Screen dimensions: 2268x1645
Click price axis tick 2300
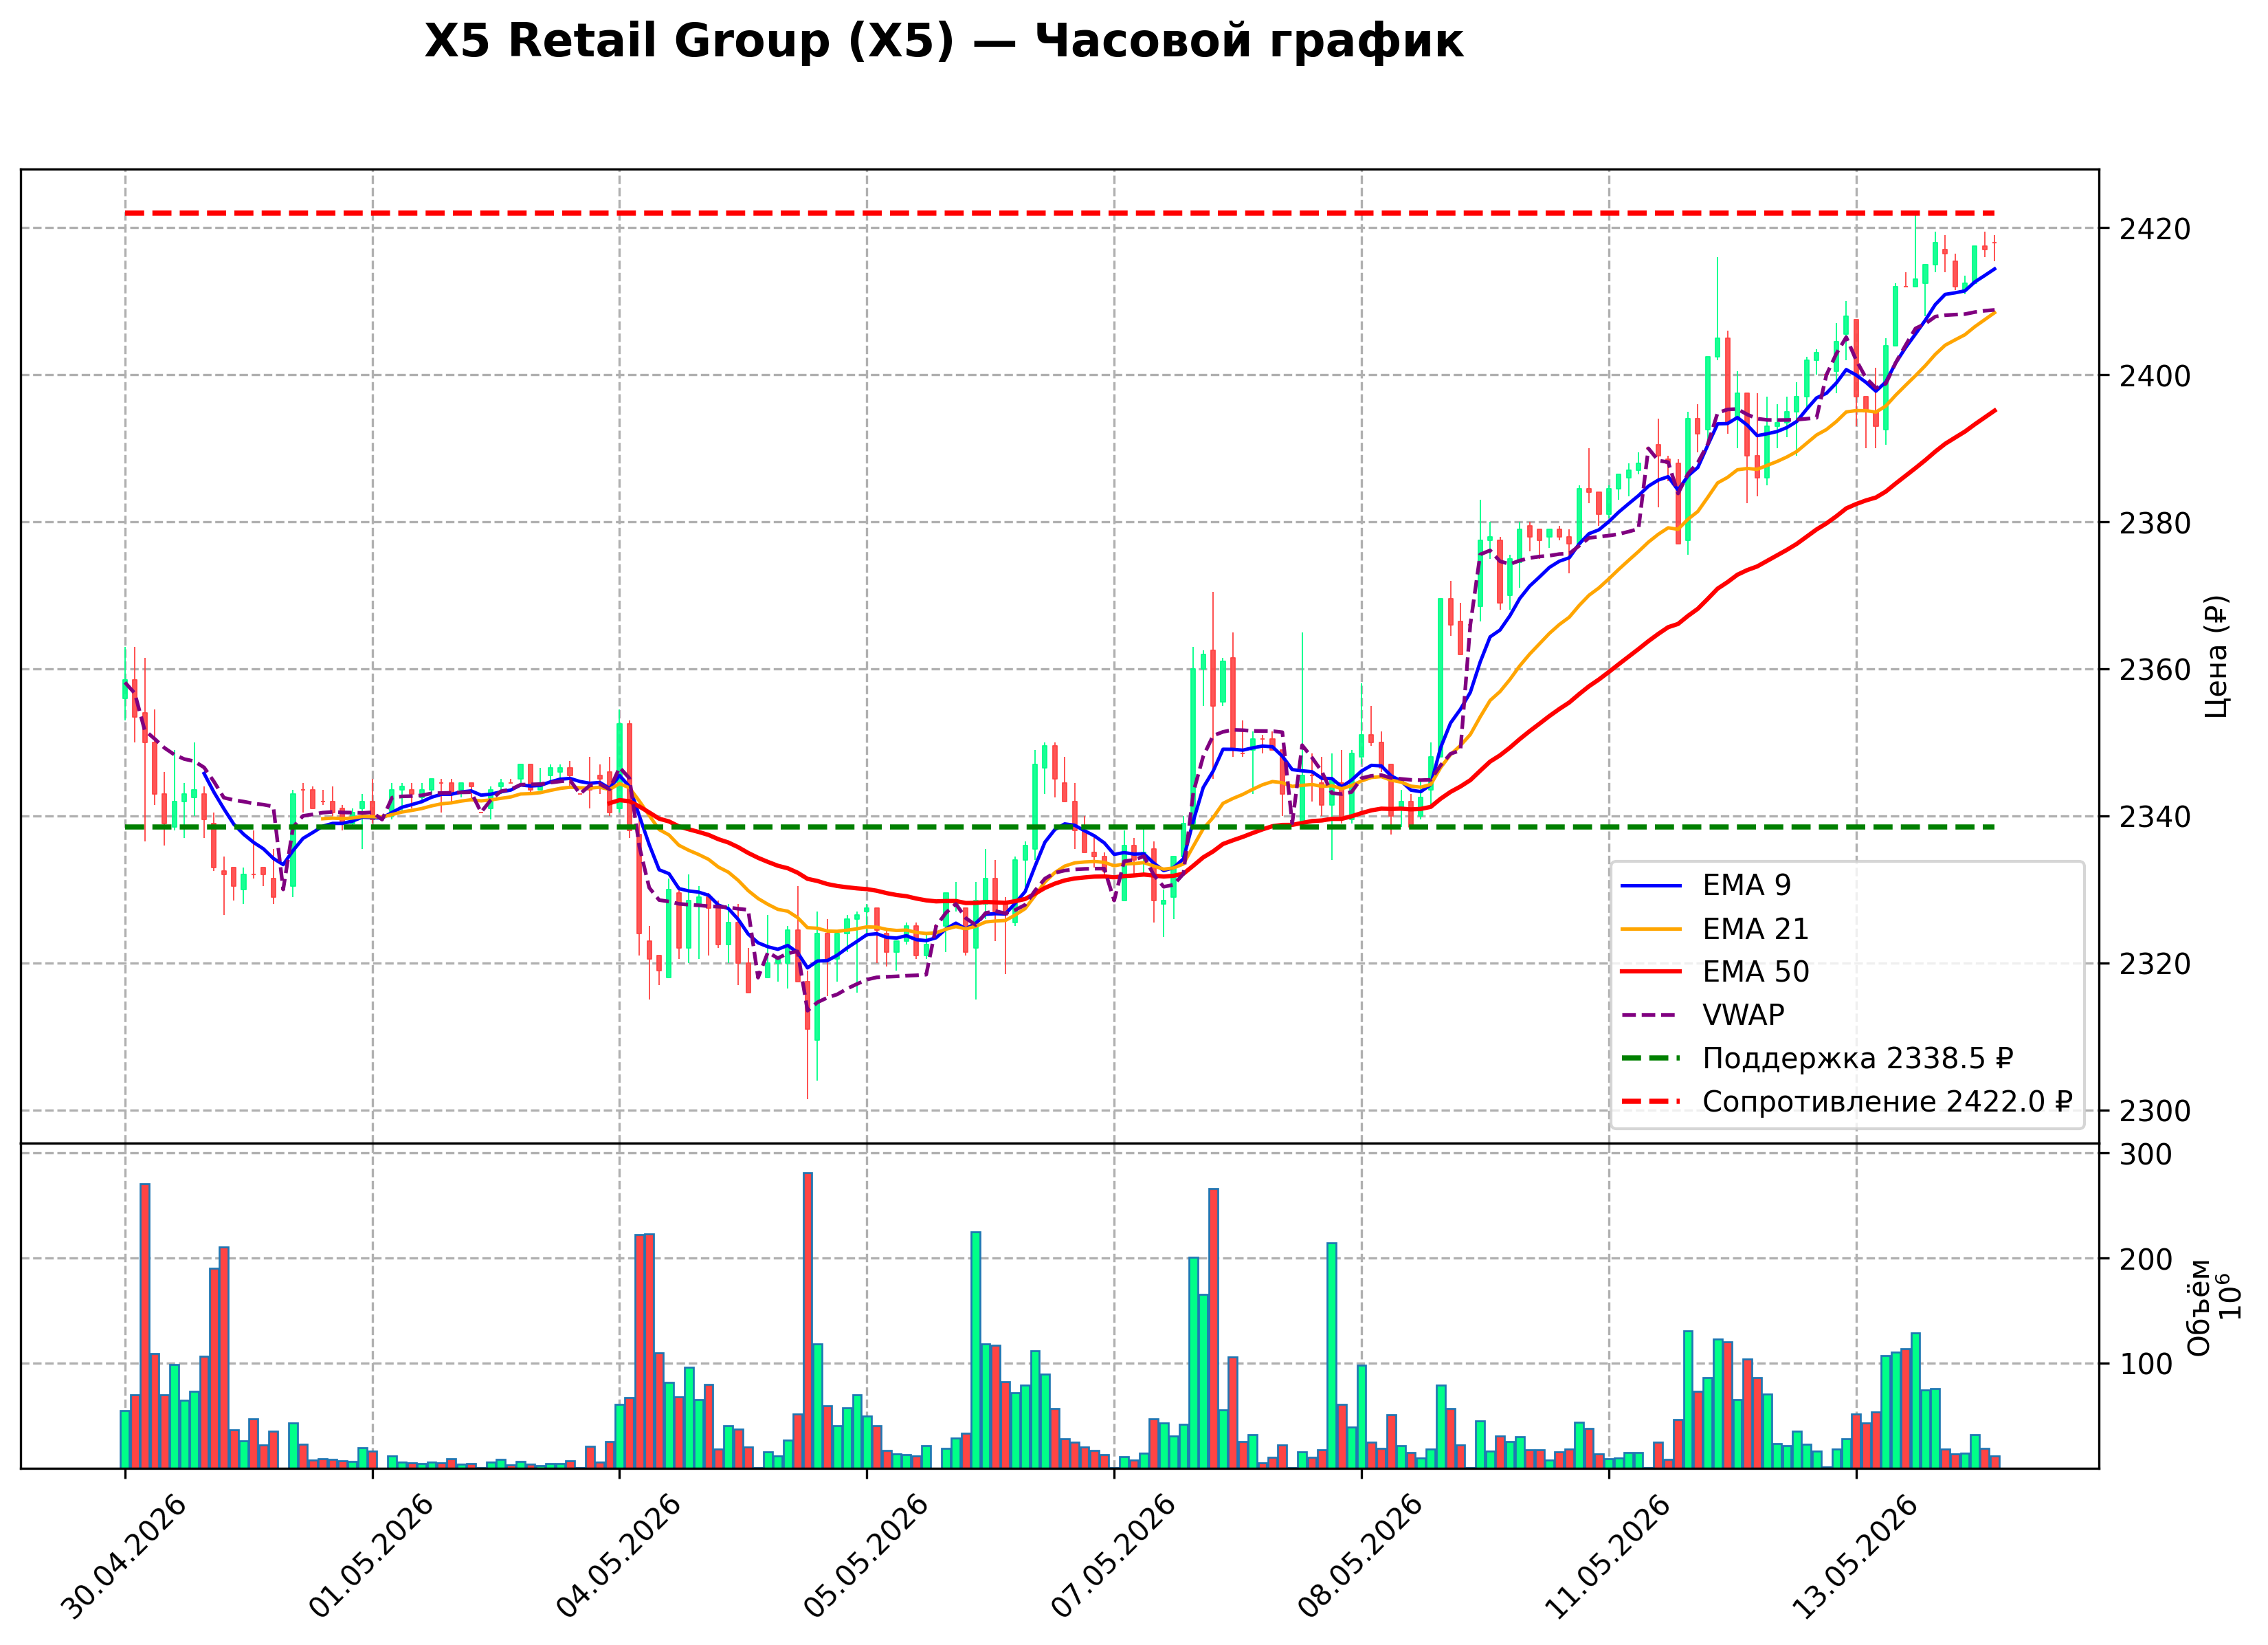tap(2154, 1111)
